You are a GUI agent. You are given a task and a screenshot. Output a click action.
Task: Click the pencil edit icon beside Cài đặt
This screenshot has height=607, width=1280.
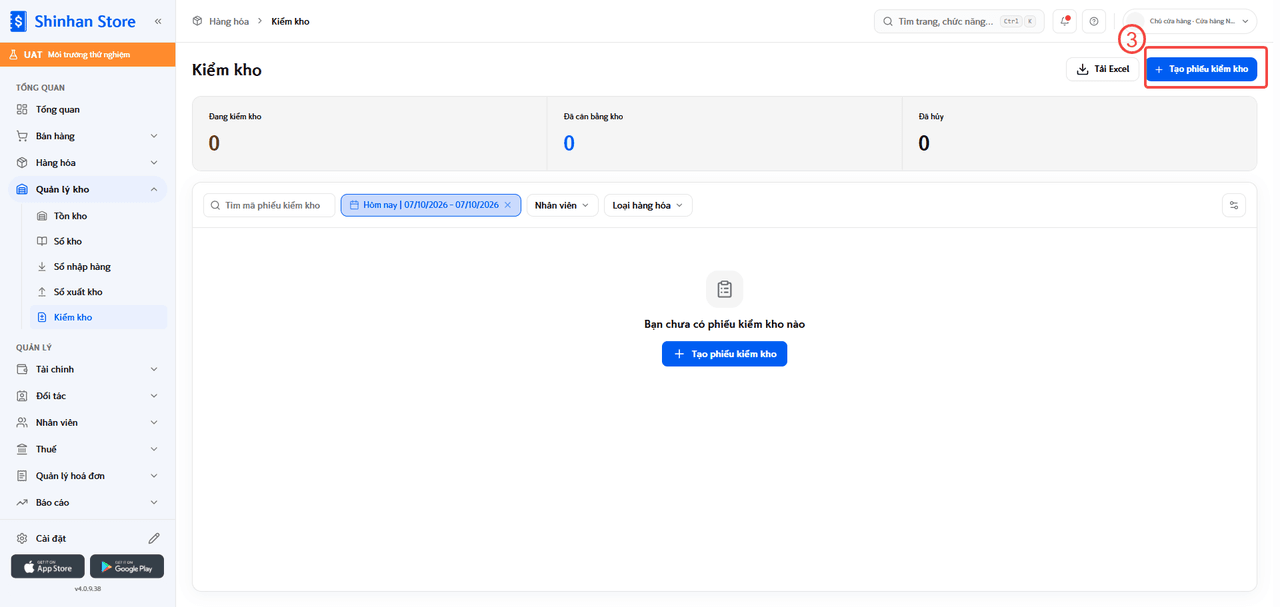(154, 538)
